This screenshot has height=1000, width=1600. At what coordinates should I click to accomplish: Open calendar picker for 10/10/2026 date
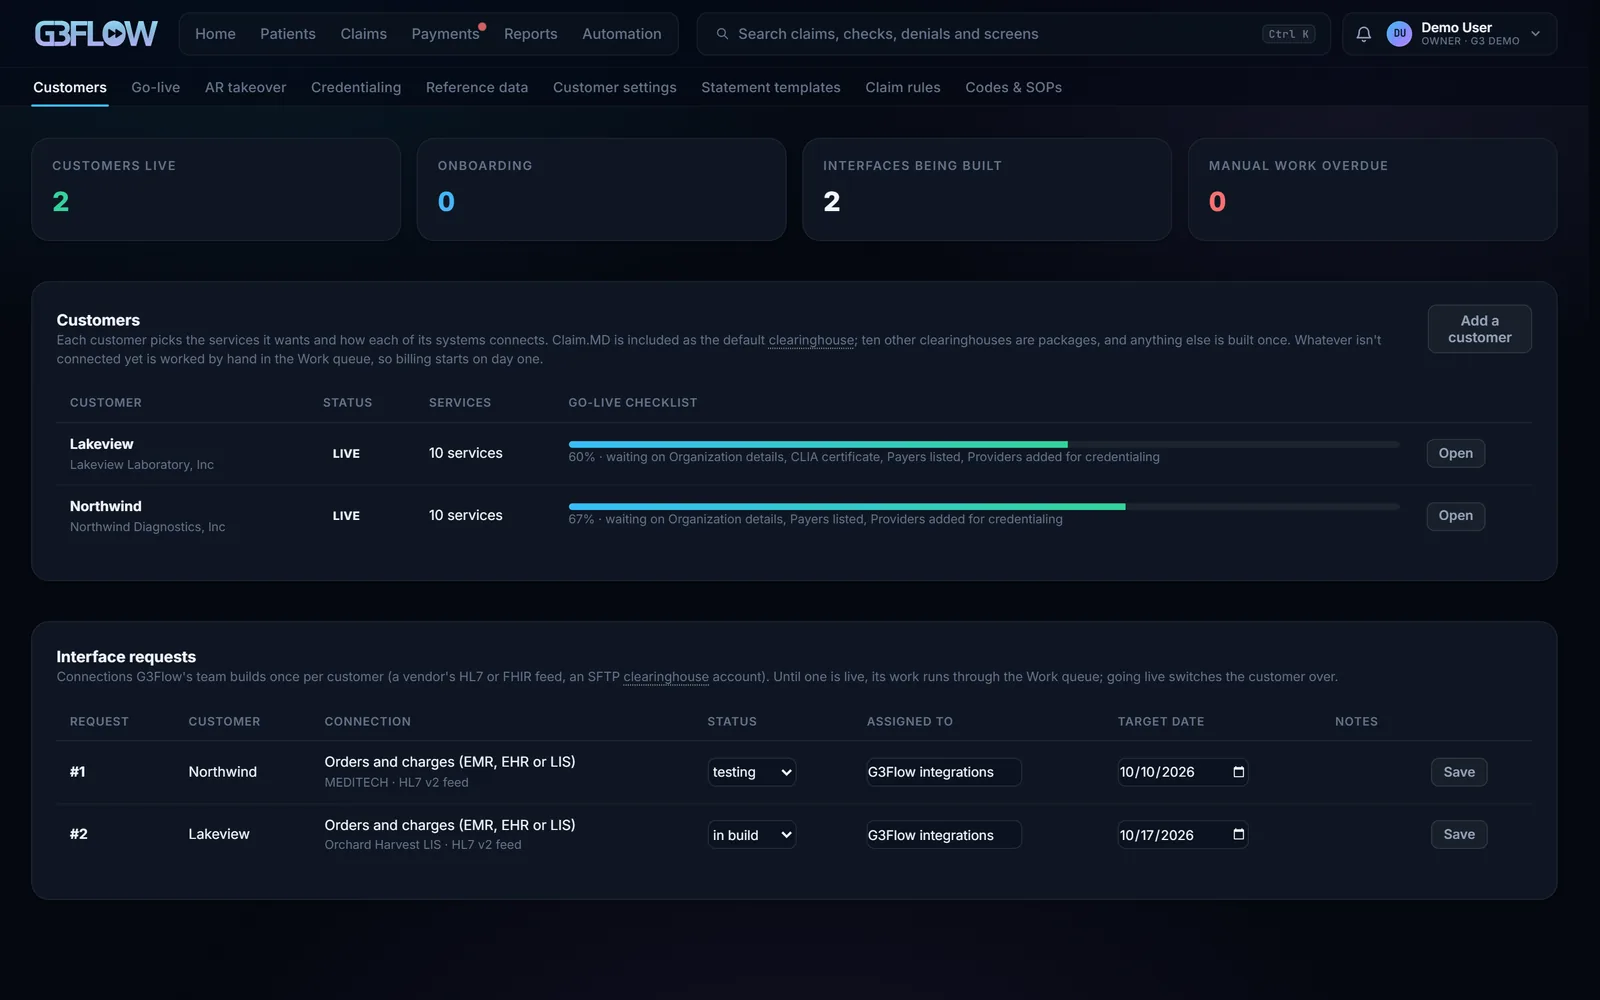(x=1238, y=772)
